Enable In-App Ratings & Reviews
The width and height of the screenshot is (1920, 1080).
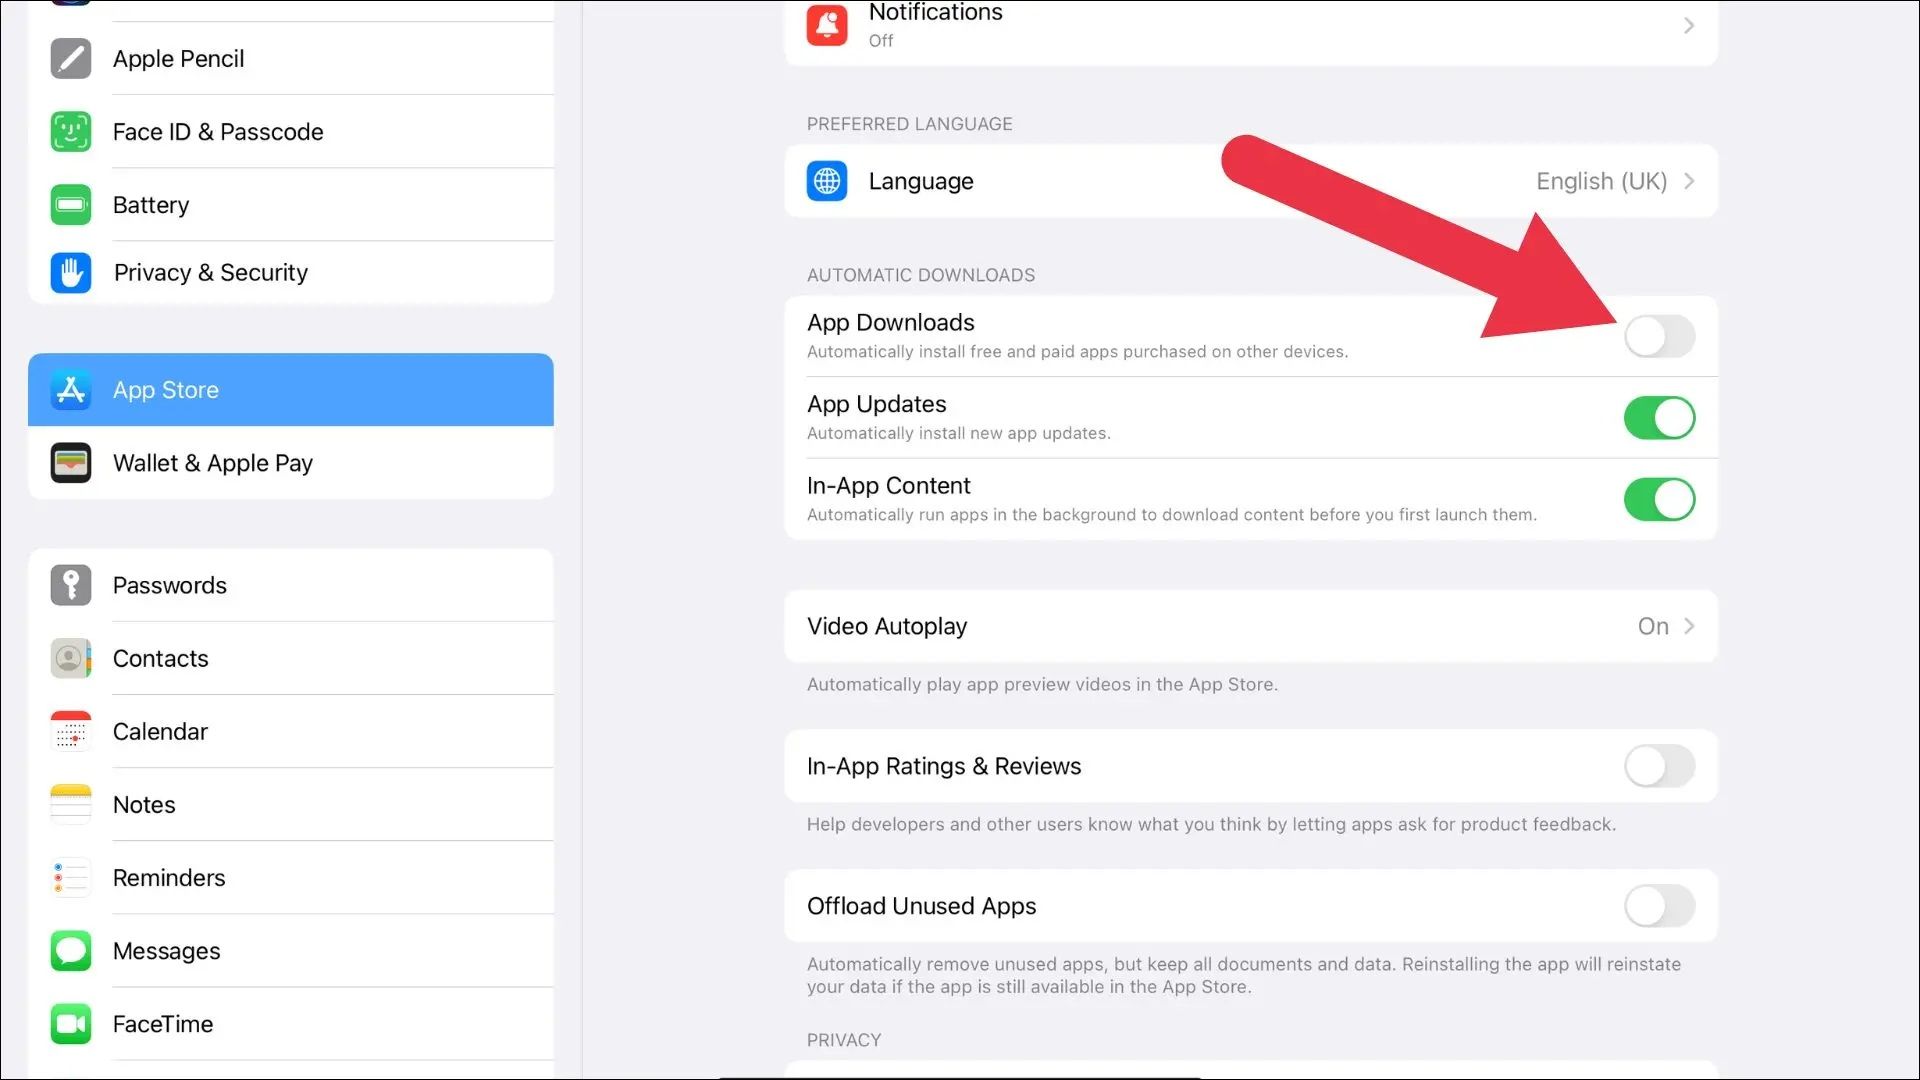pos(1659,766)
